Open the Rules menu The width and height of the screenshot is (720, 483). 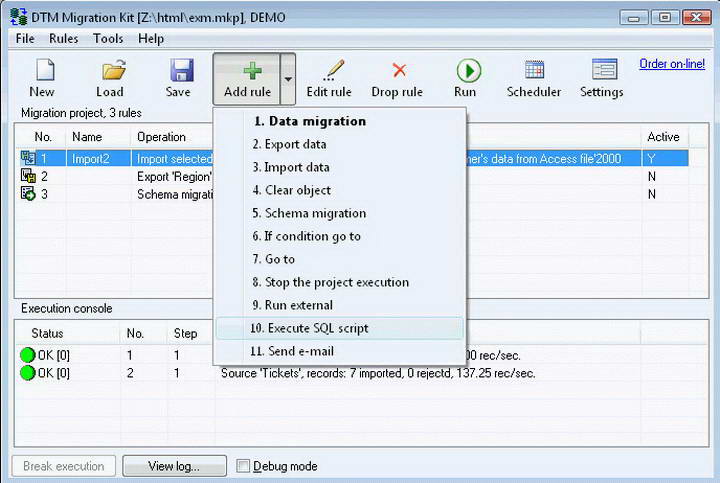(63, 39)
